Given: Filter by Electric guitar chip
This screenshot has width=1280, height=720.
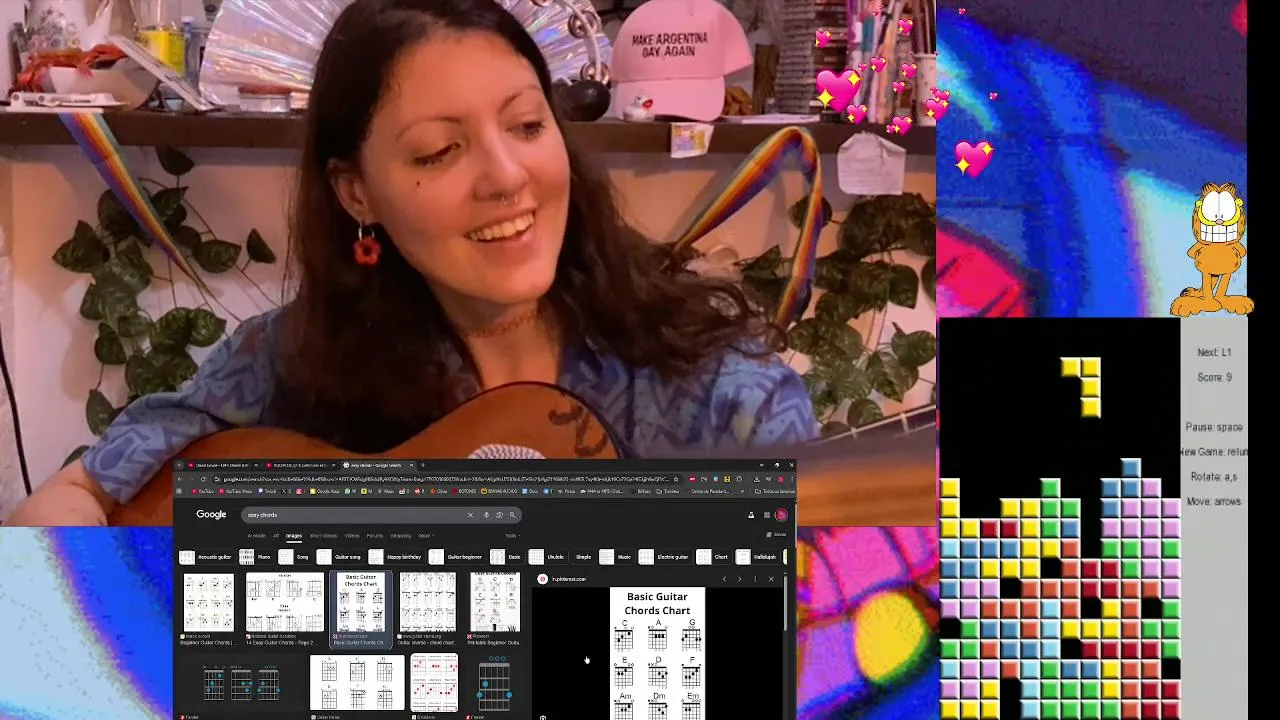Looking at the screenshot, I should (664, 556).
